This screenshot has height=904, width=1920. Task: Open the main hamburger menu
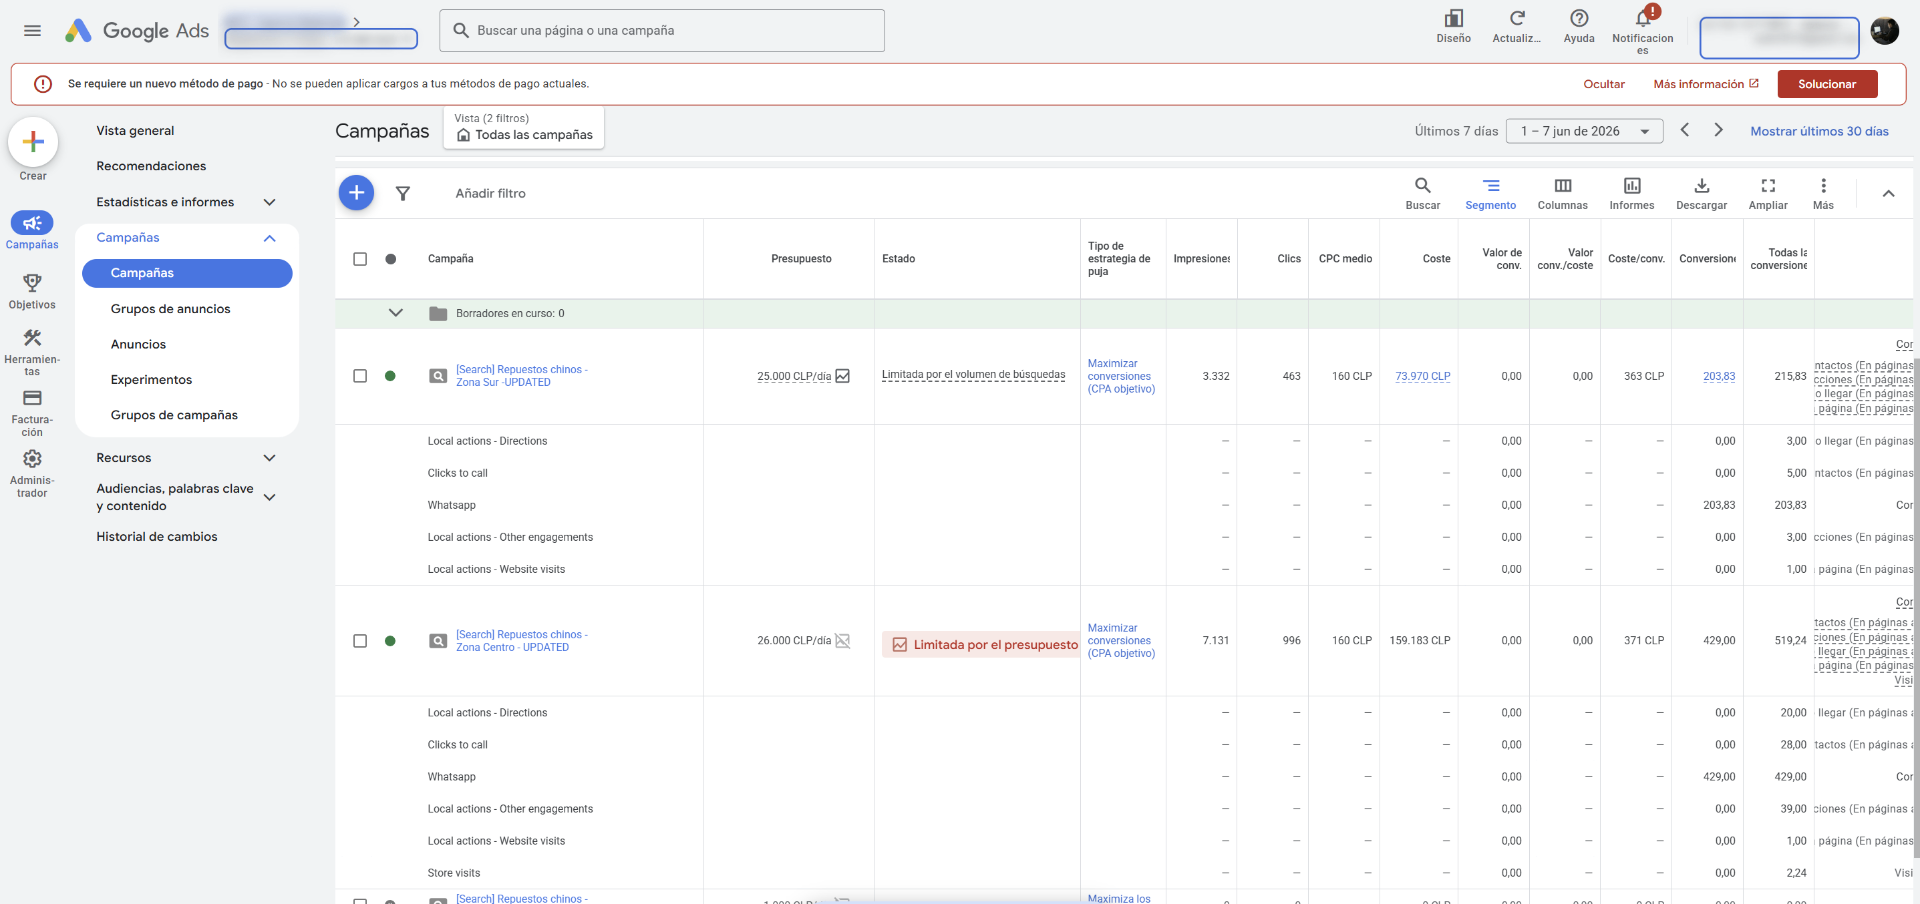coord(32,31)
